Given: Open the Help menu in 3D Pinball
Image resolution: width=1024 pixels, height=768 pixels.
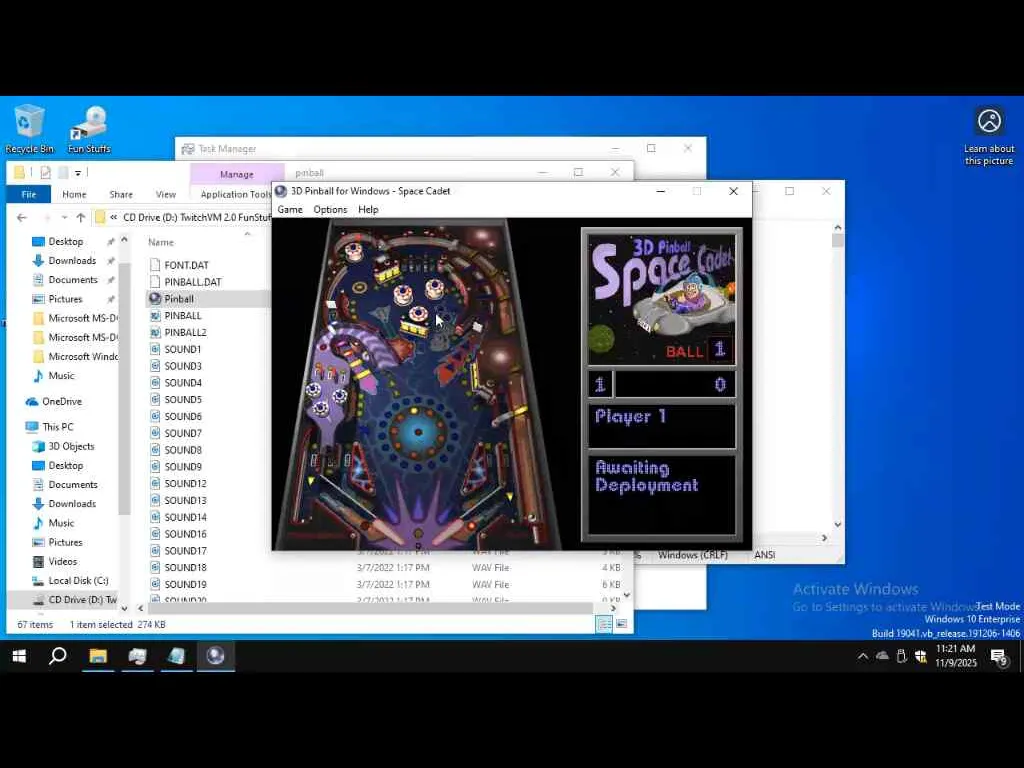Looking at the screenshot, I should [x=368, y=210].
